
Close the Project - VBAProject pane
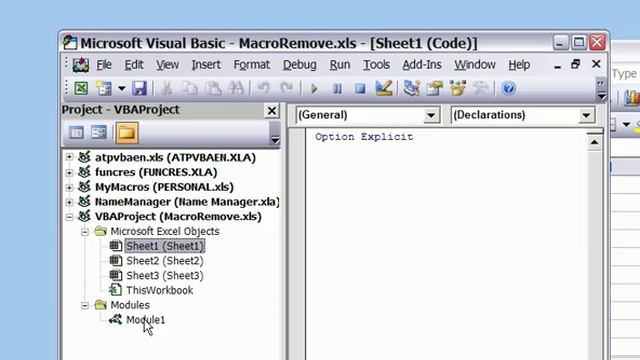[271, 111]
